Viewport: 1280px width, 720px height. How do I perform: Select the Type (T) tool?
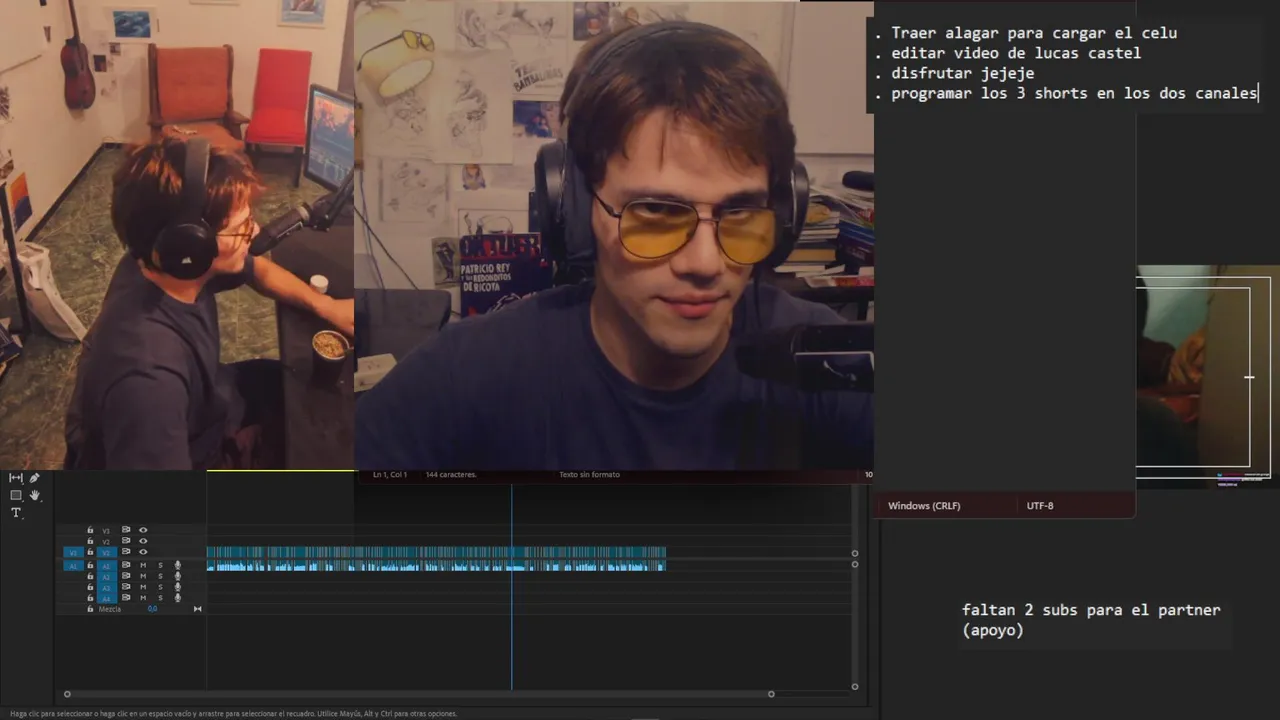pos(16,512)
